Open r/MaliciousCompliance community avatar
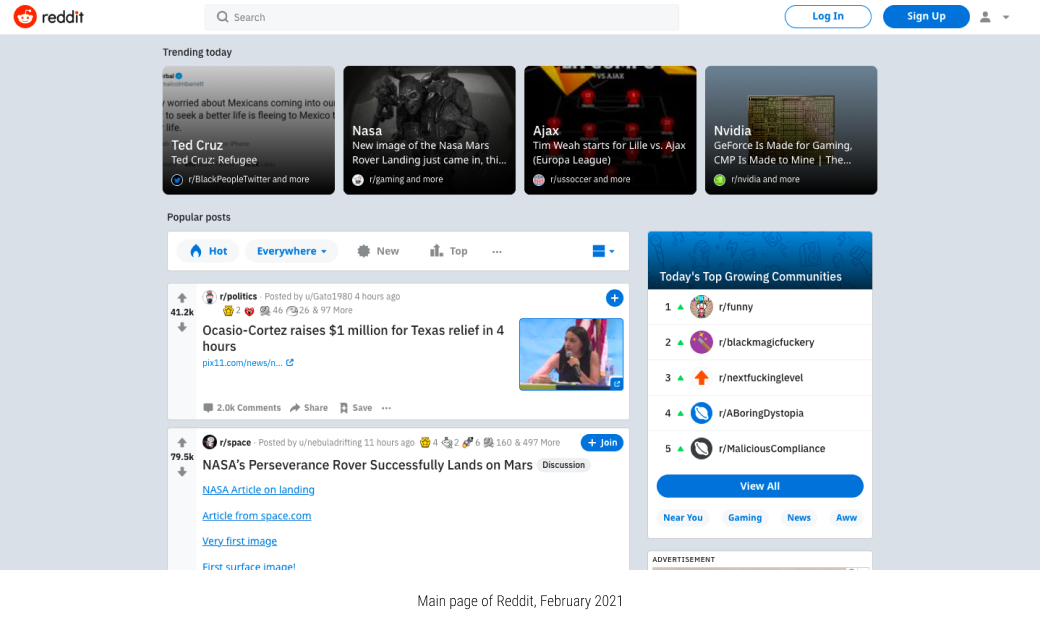 (x=701, y=449)
